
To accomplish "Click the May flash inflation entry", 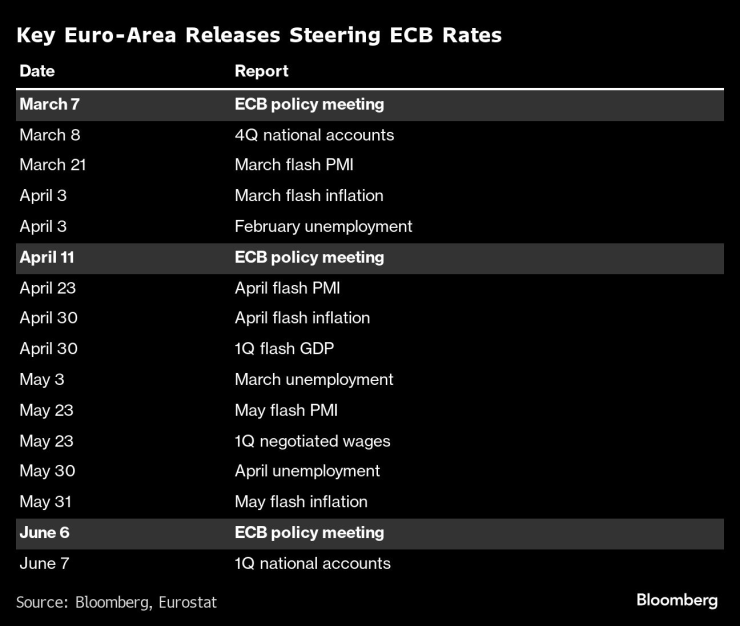I will pos(301,502).
